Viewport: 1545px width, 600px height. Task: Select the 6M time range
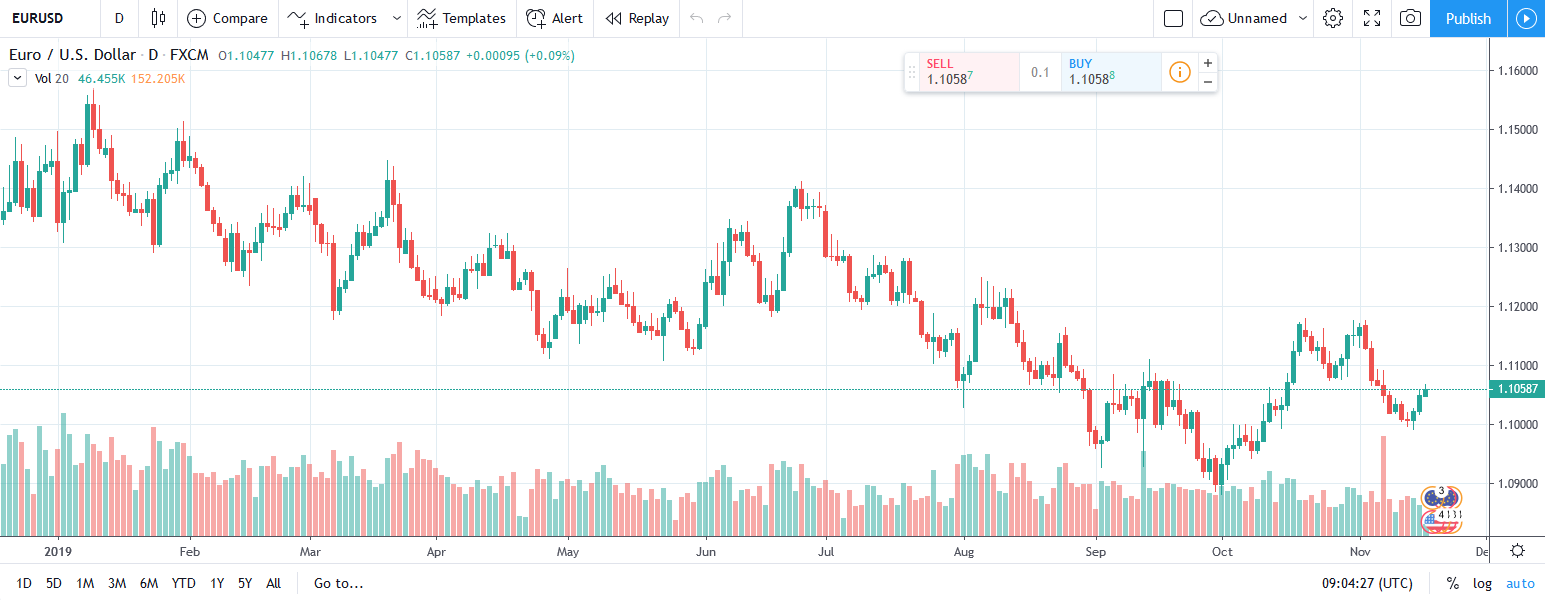(149, 583)
